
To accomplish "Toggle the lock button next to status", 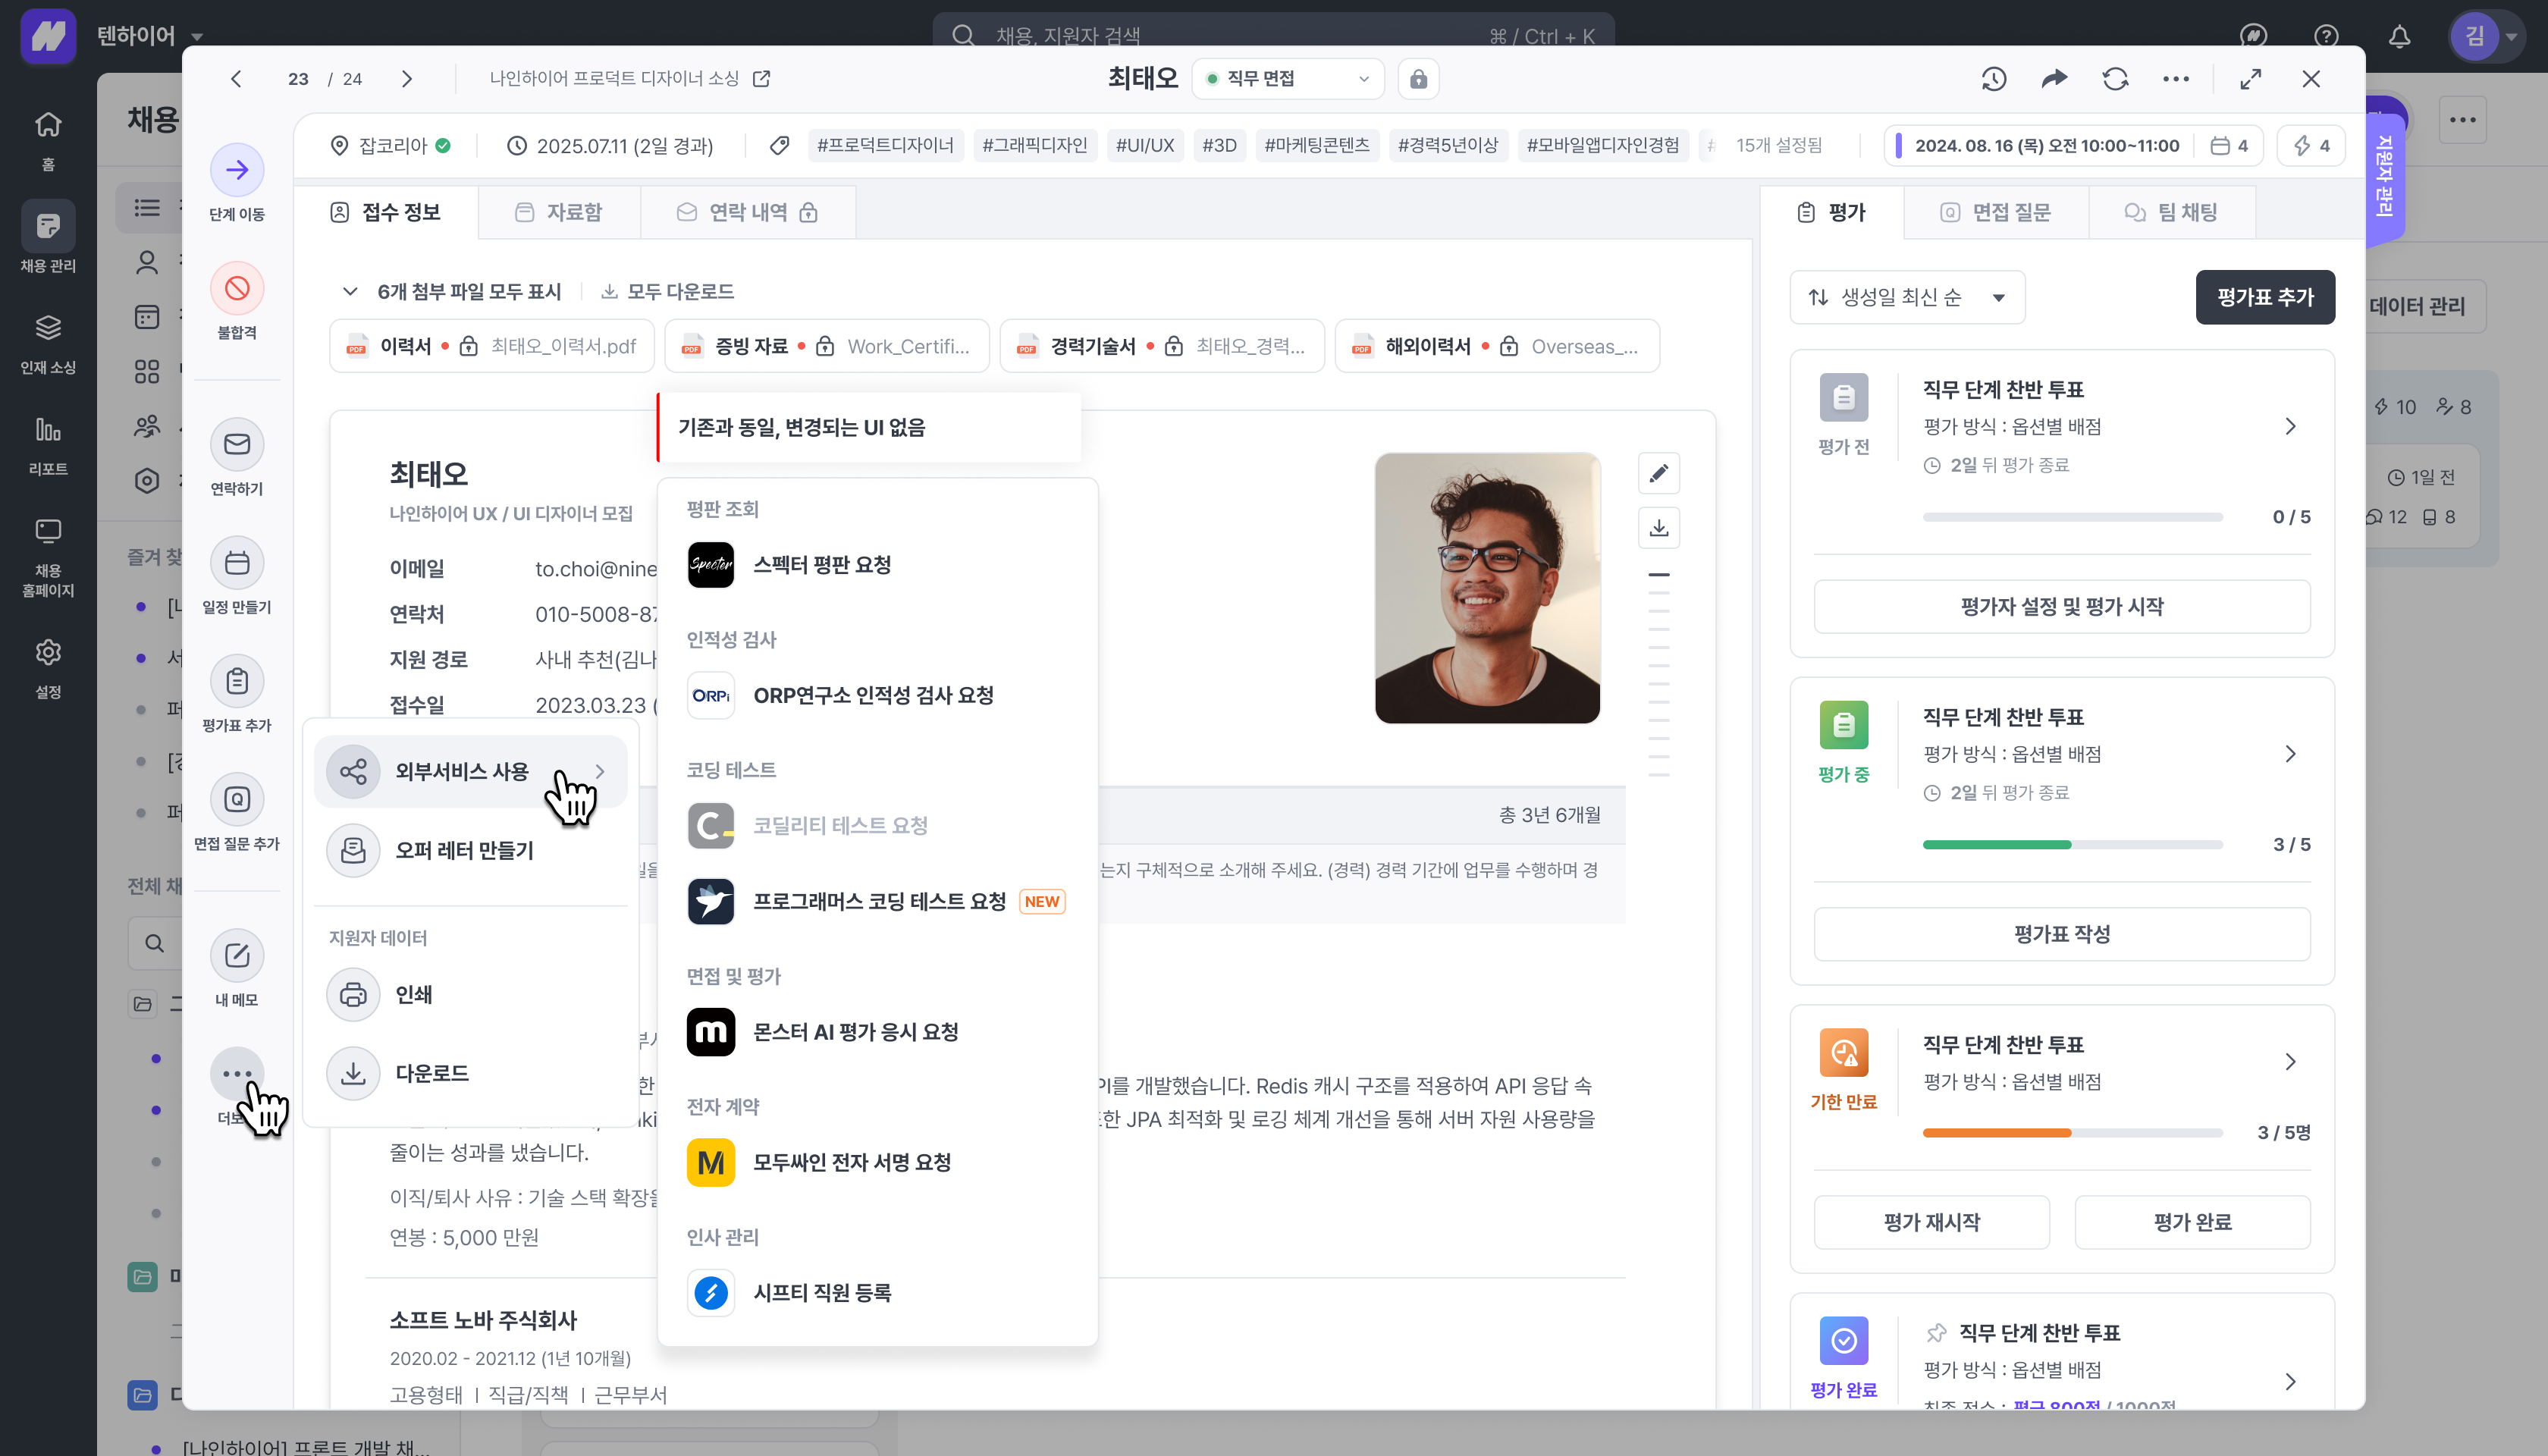I will pos(1418,79).
